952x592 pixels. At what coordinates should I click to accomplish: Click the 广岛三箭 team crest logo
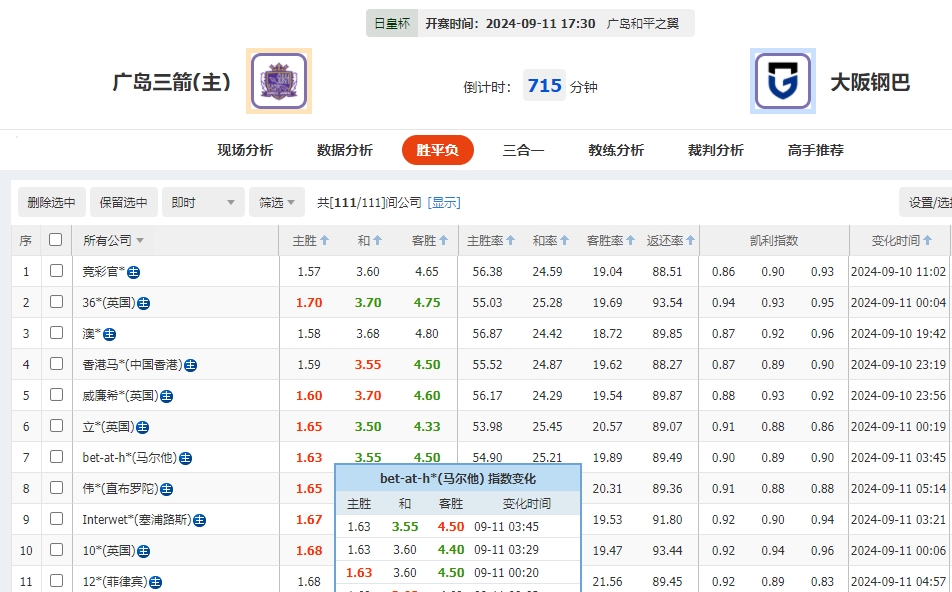click(278, 81)
